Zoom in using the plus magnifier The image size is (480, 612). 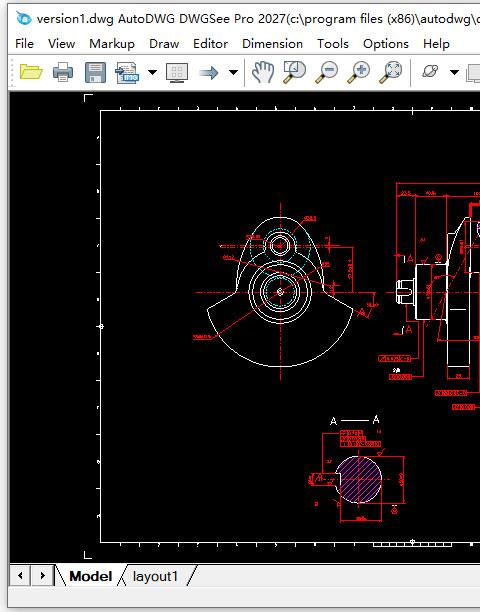coord(358,73)
